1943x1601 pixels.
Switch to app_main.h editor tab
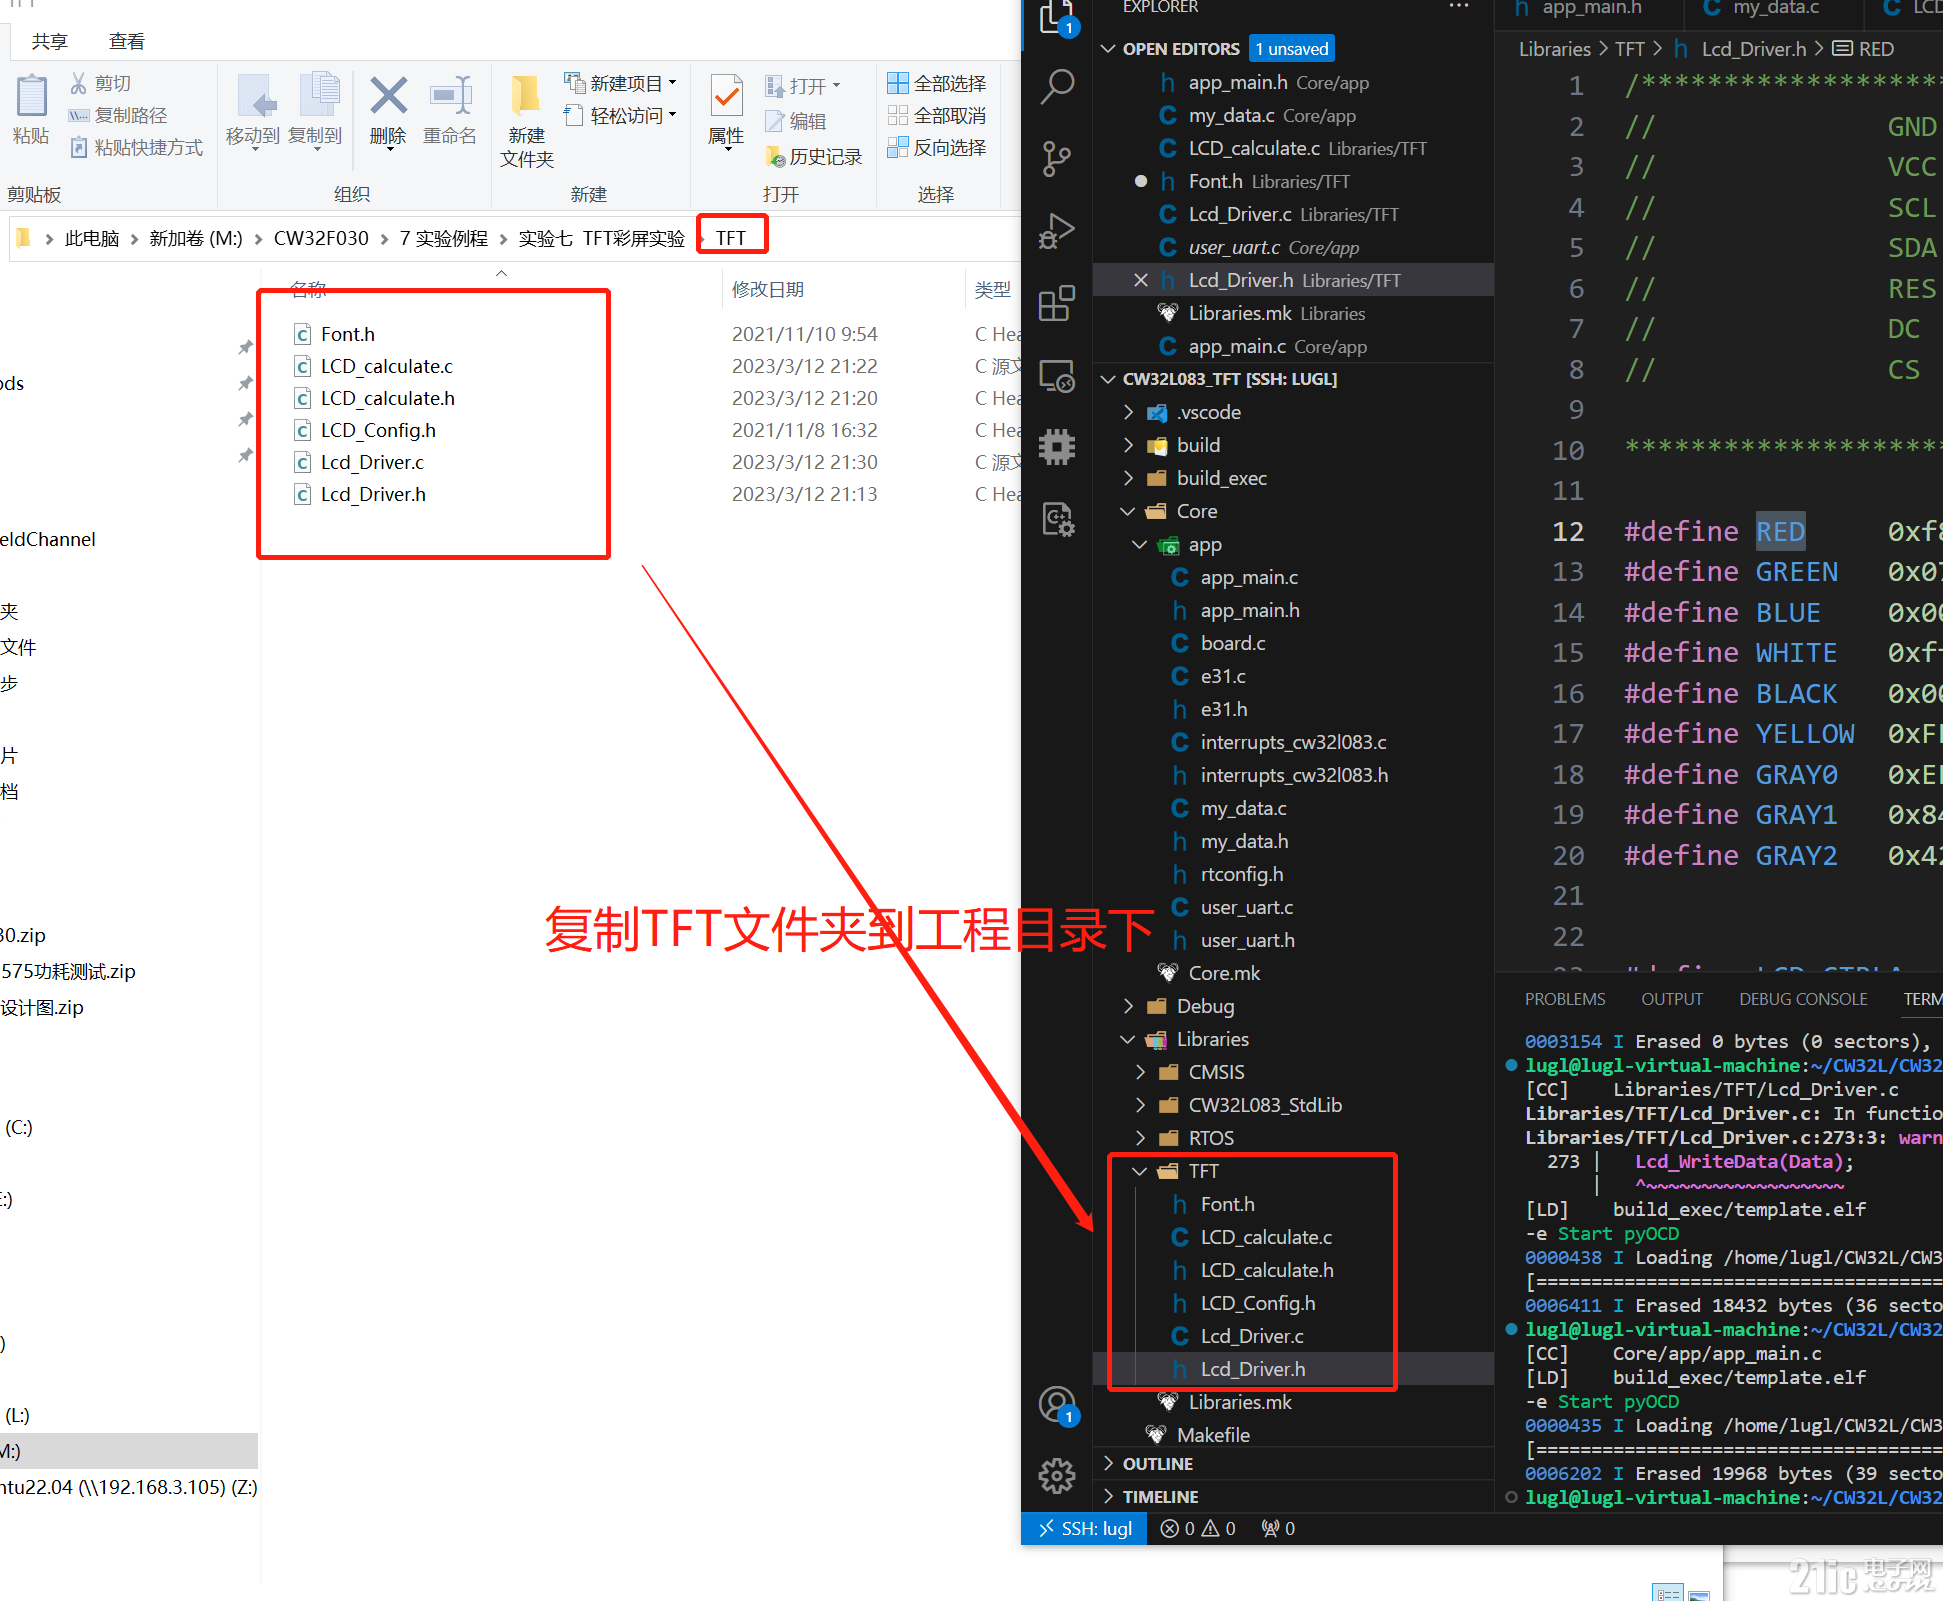[1591, 9]
